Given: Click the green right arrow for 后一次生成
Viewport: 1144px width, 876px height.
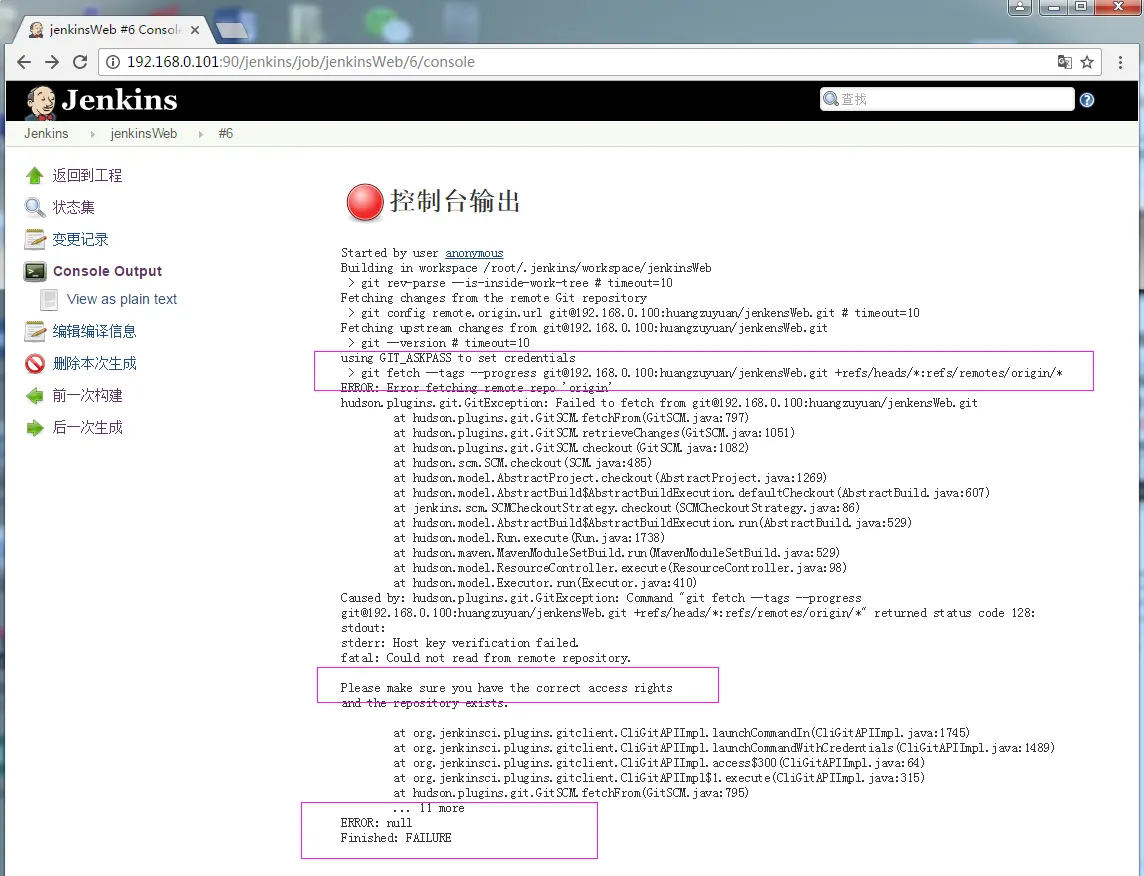Looking at the screenshot, I should tap(34, 427).
